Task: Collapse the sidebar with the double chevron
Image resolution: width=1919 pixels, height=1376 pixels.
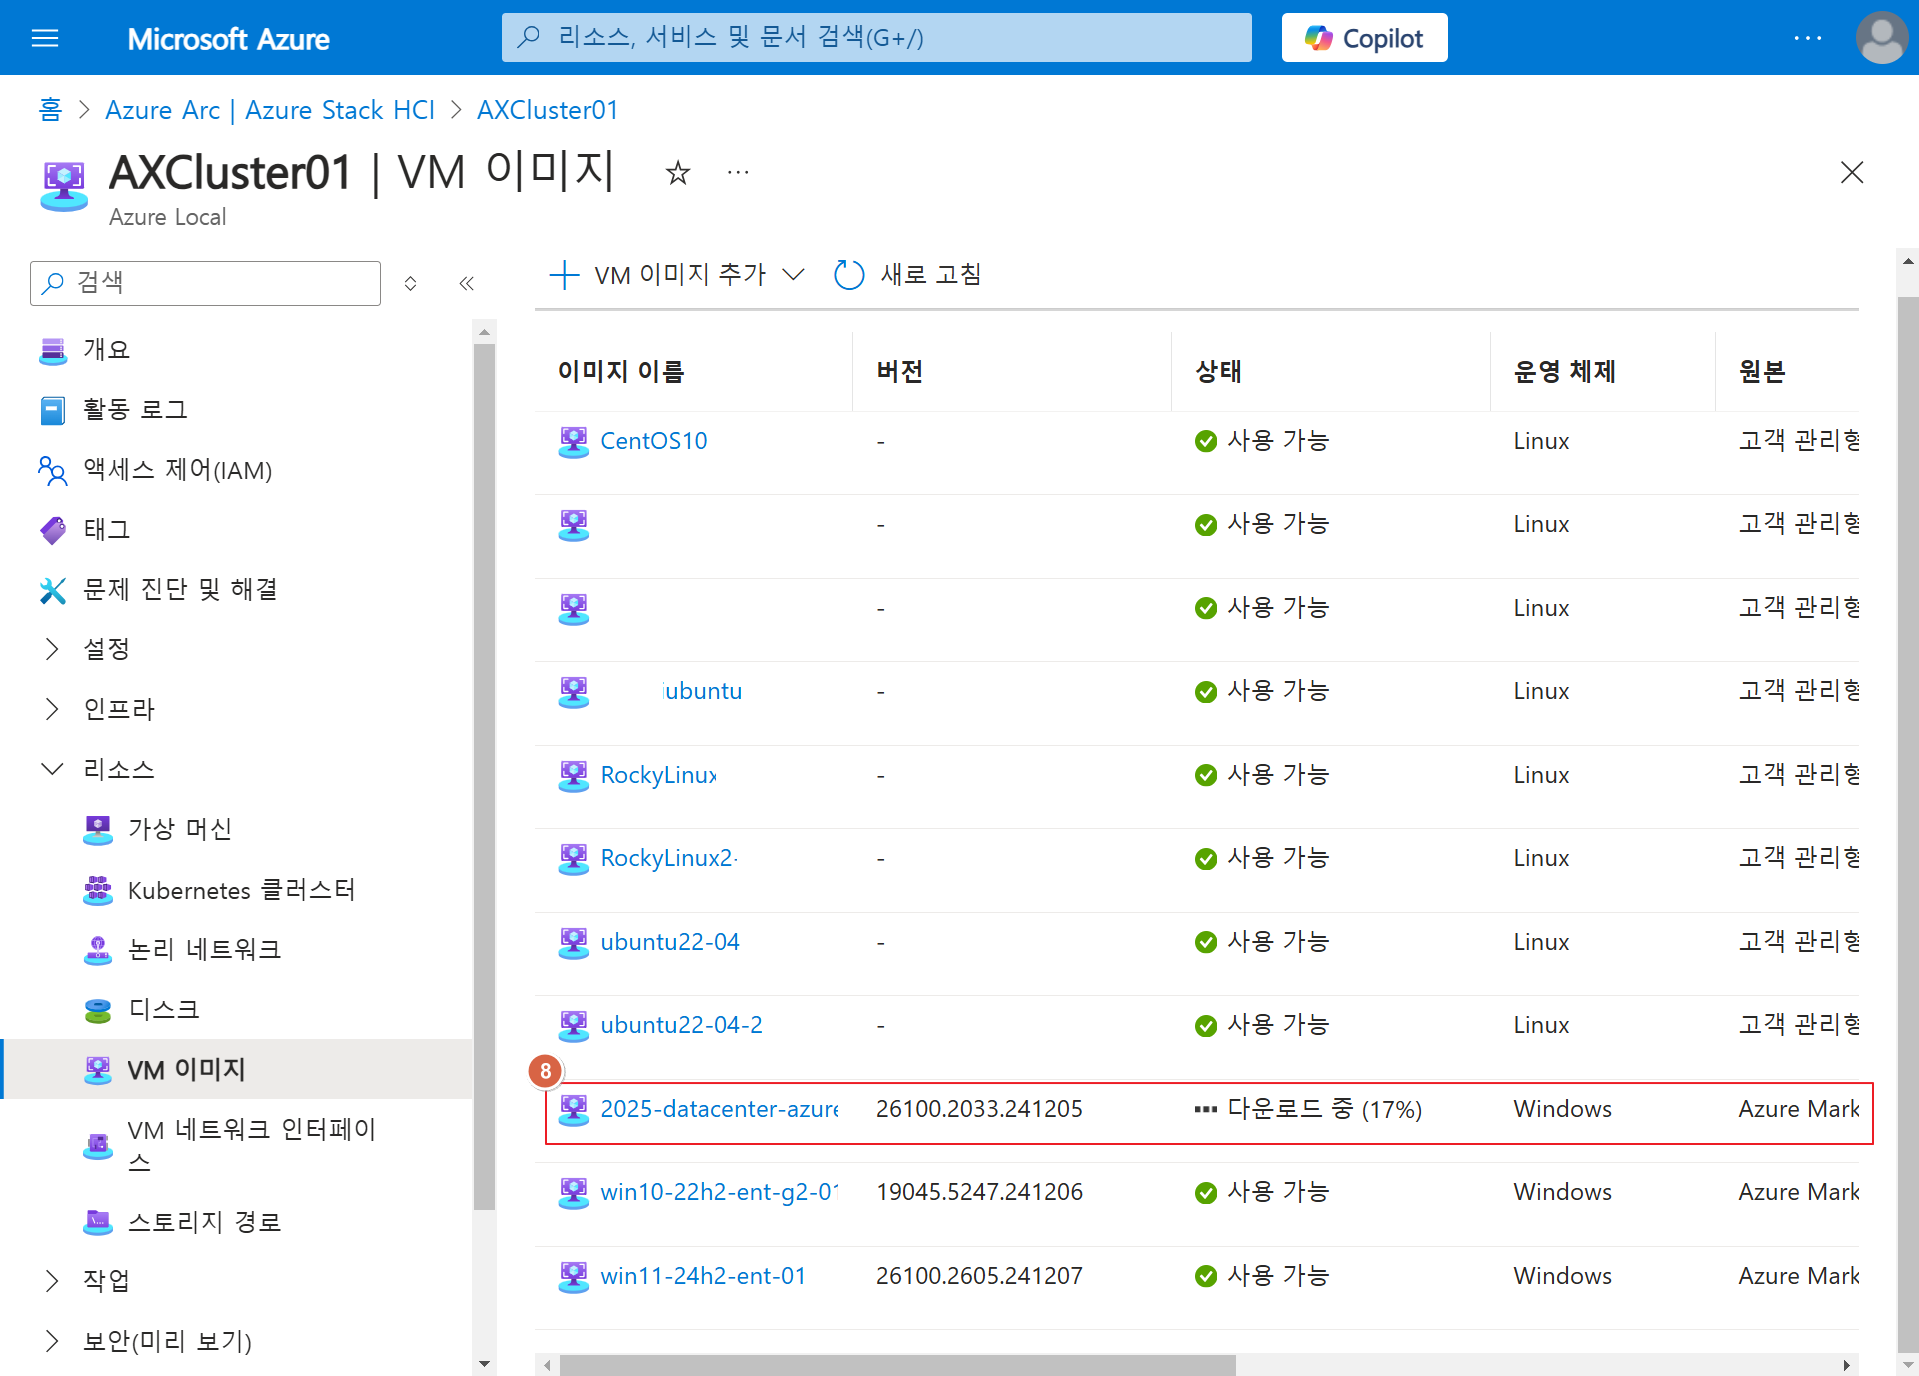Action: point(466,284)
